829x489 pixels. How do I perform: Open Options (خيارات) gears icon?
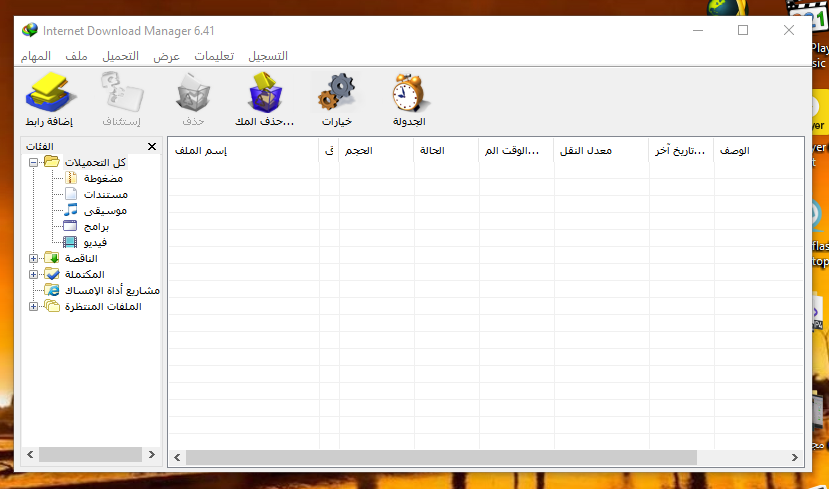pyautogui.click(x=337, y=93)
